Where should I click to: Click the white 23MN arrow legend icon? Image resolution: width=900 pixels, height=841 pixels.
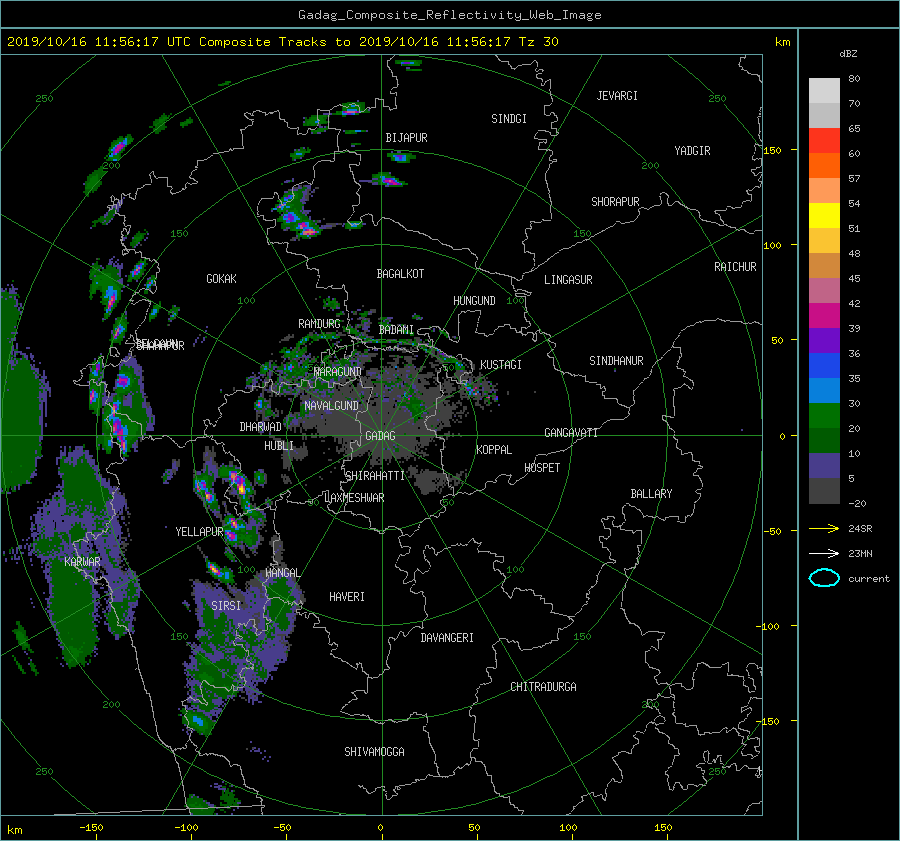824,553
